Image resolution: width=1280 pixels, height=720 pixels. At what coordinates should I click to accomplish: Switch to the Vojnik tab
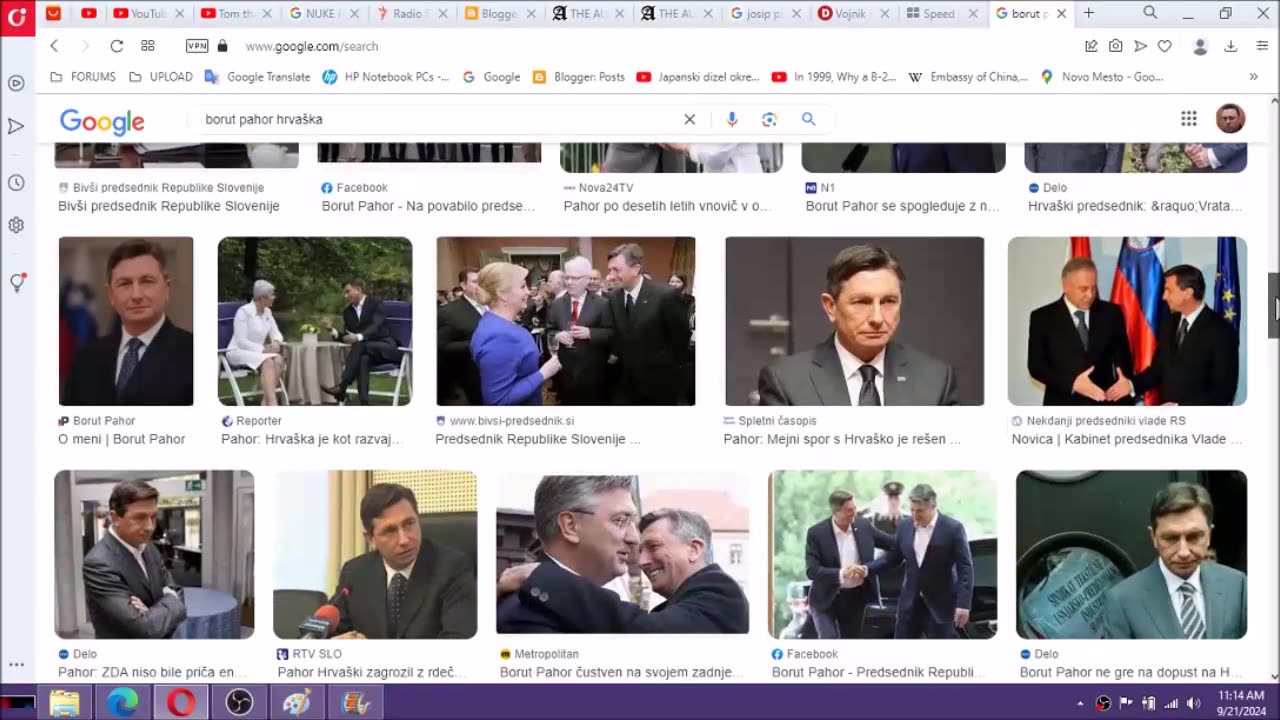(853, 14)
